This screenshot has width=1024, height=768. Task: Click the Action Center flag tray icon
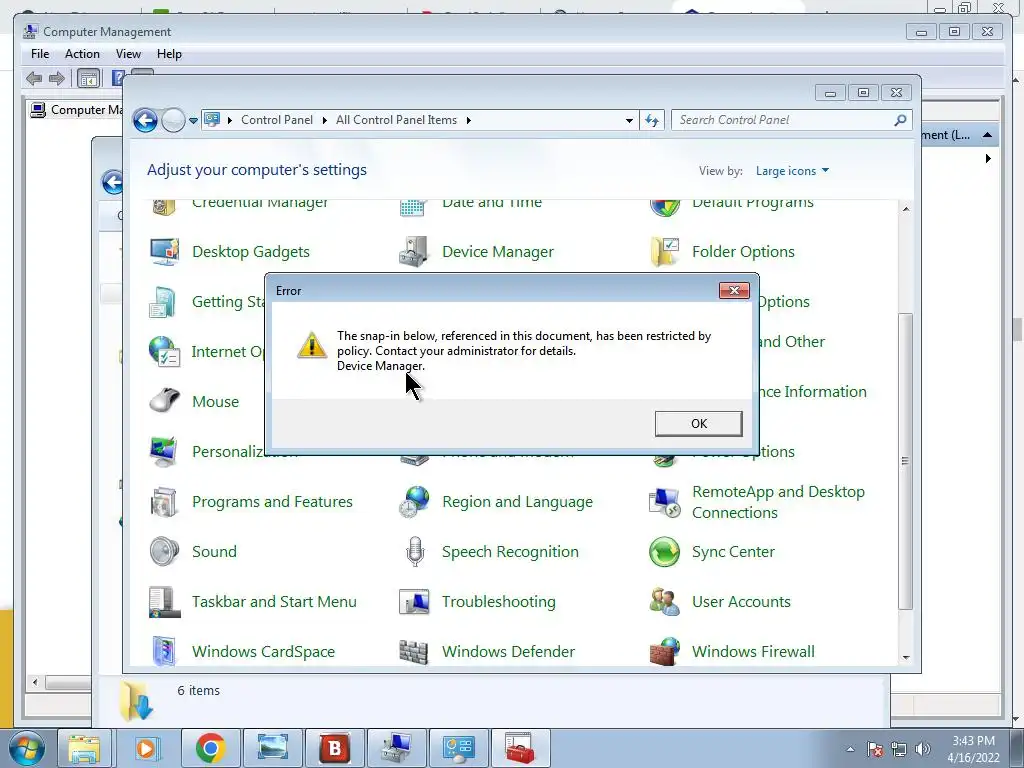pyautogui.click(x=875, y=749)
